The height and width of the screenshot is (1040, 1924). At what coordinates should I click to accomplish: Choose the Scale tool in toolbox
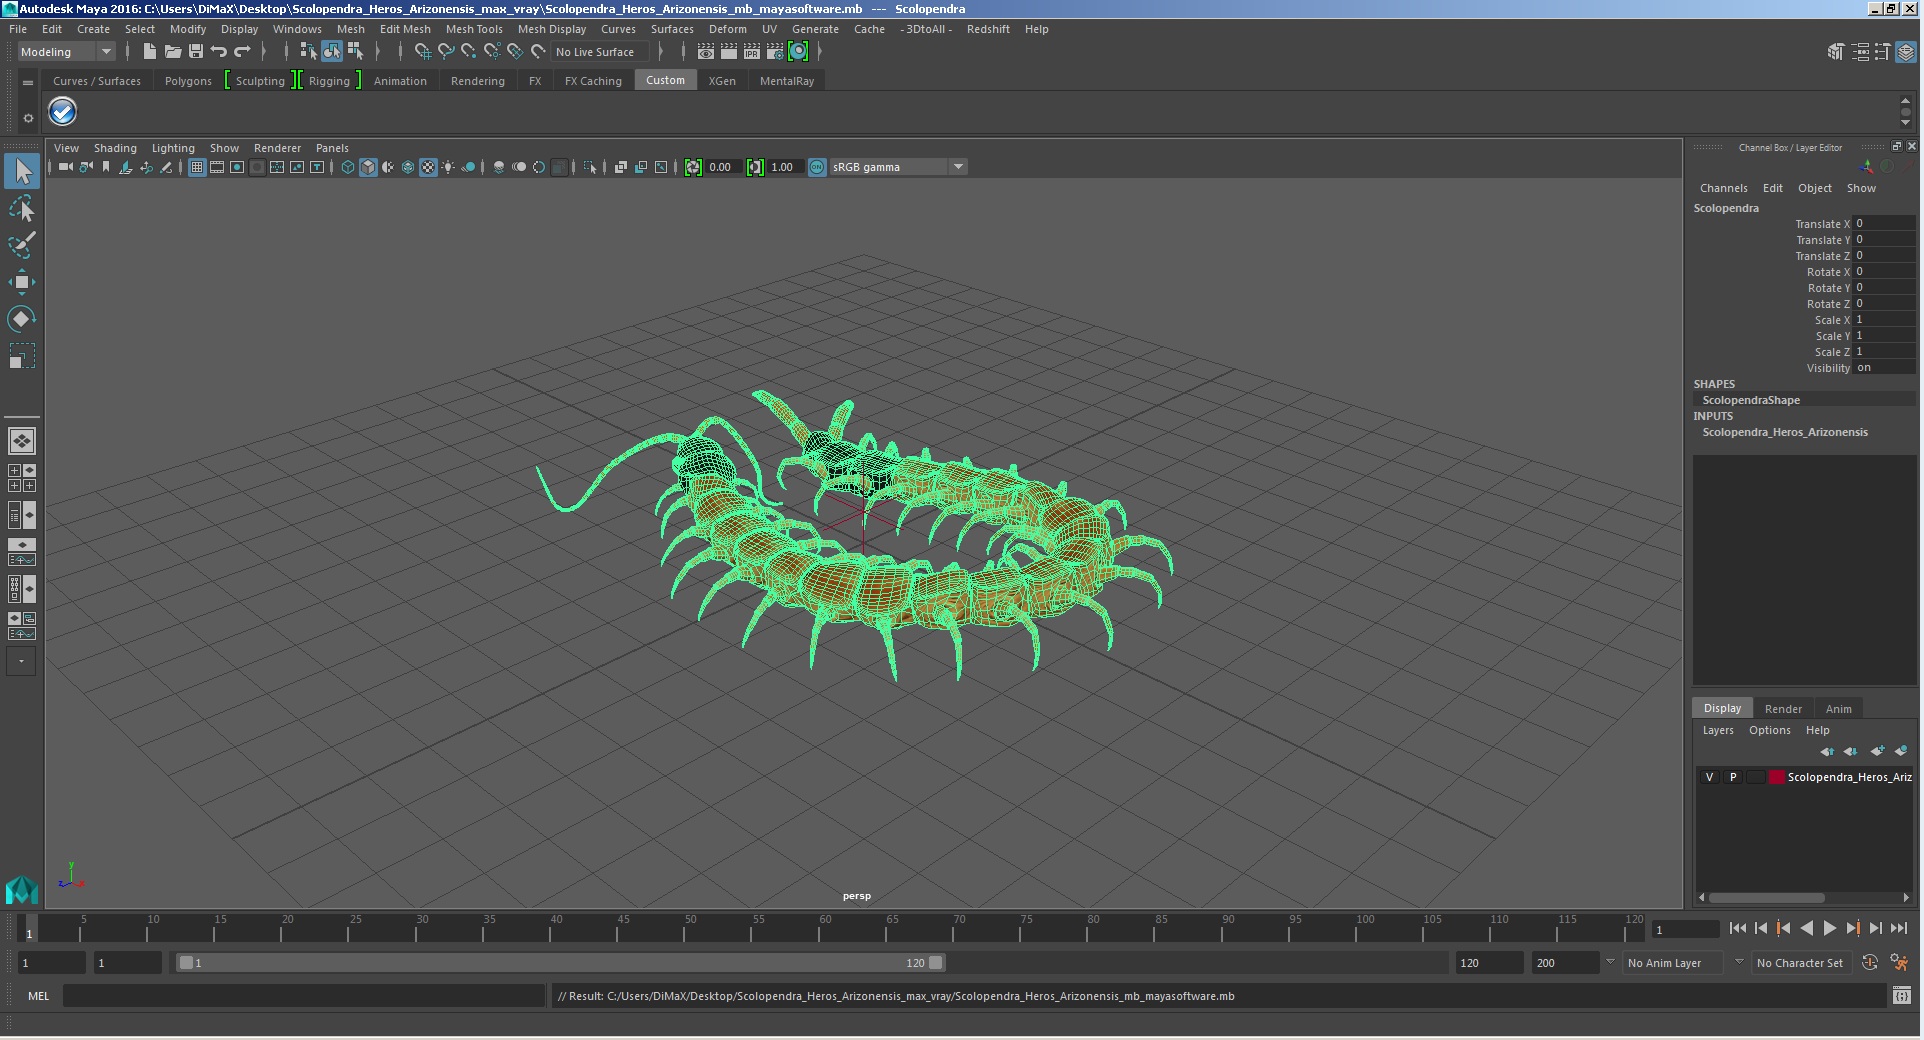pyautogui.click(x=22, y=356)
